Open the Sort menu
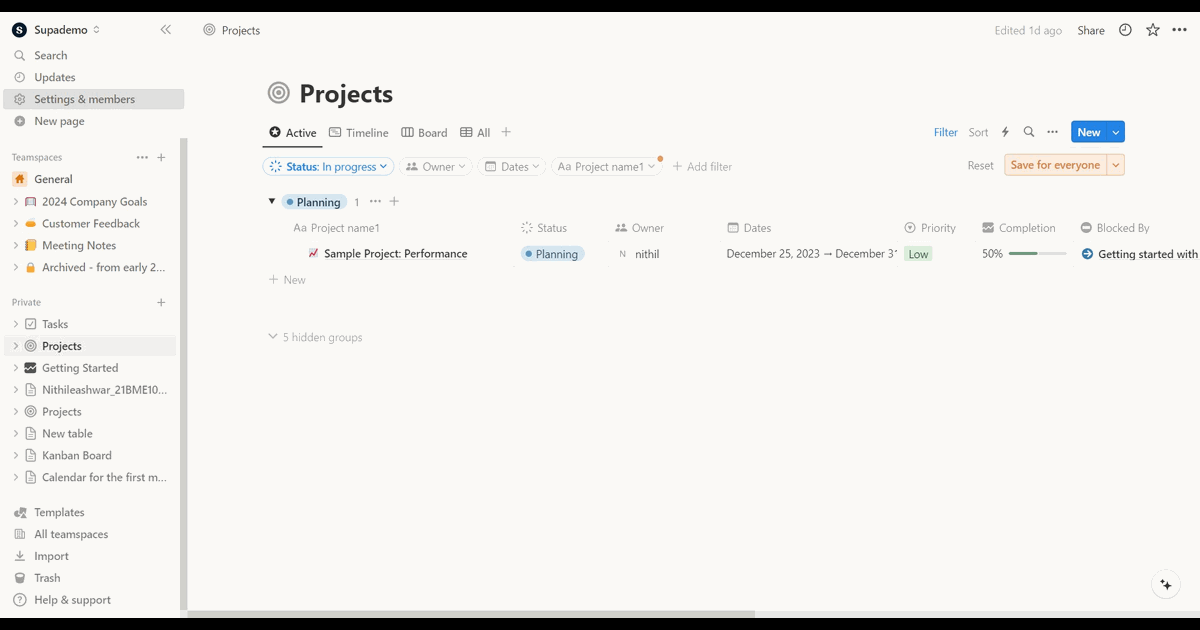Screen dimensions: 1200x630 tap(978, 132)
